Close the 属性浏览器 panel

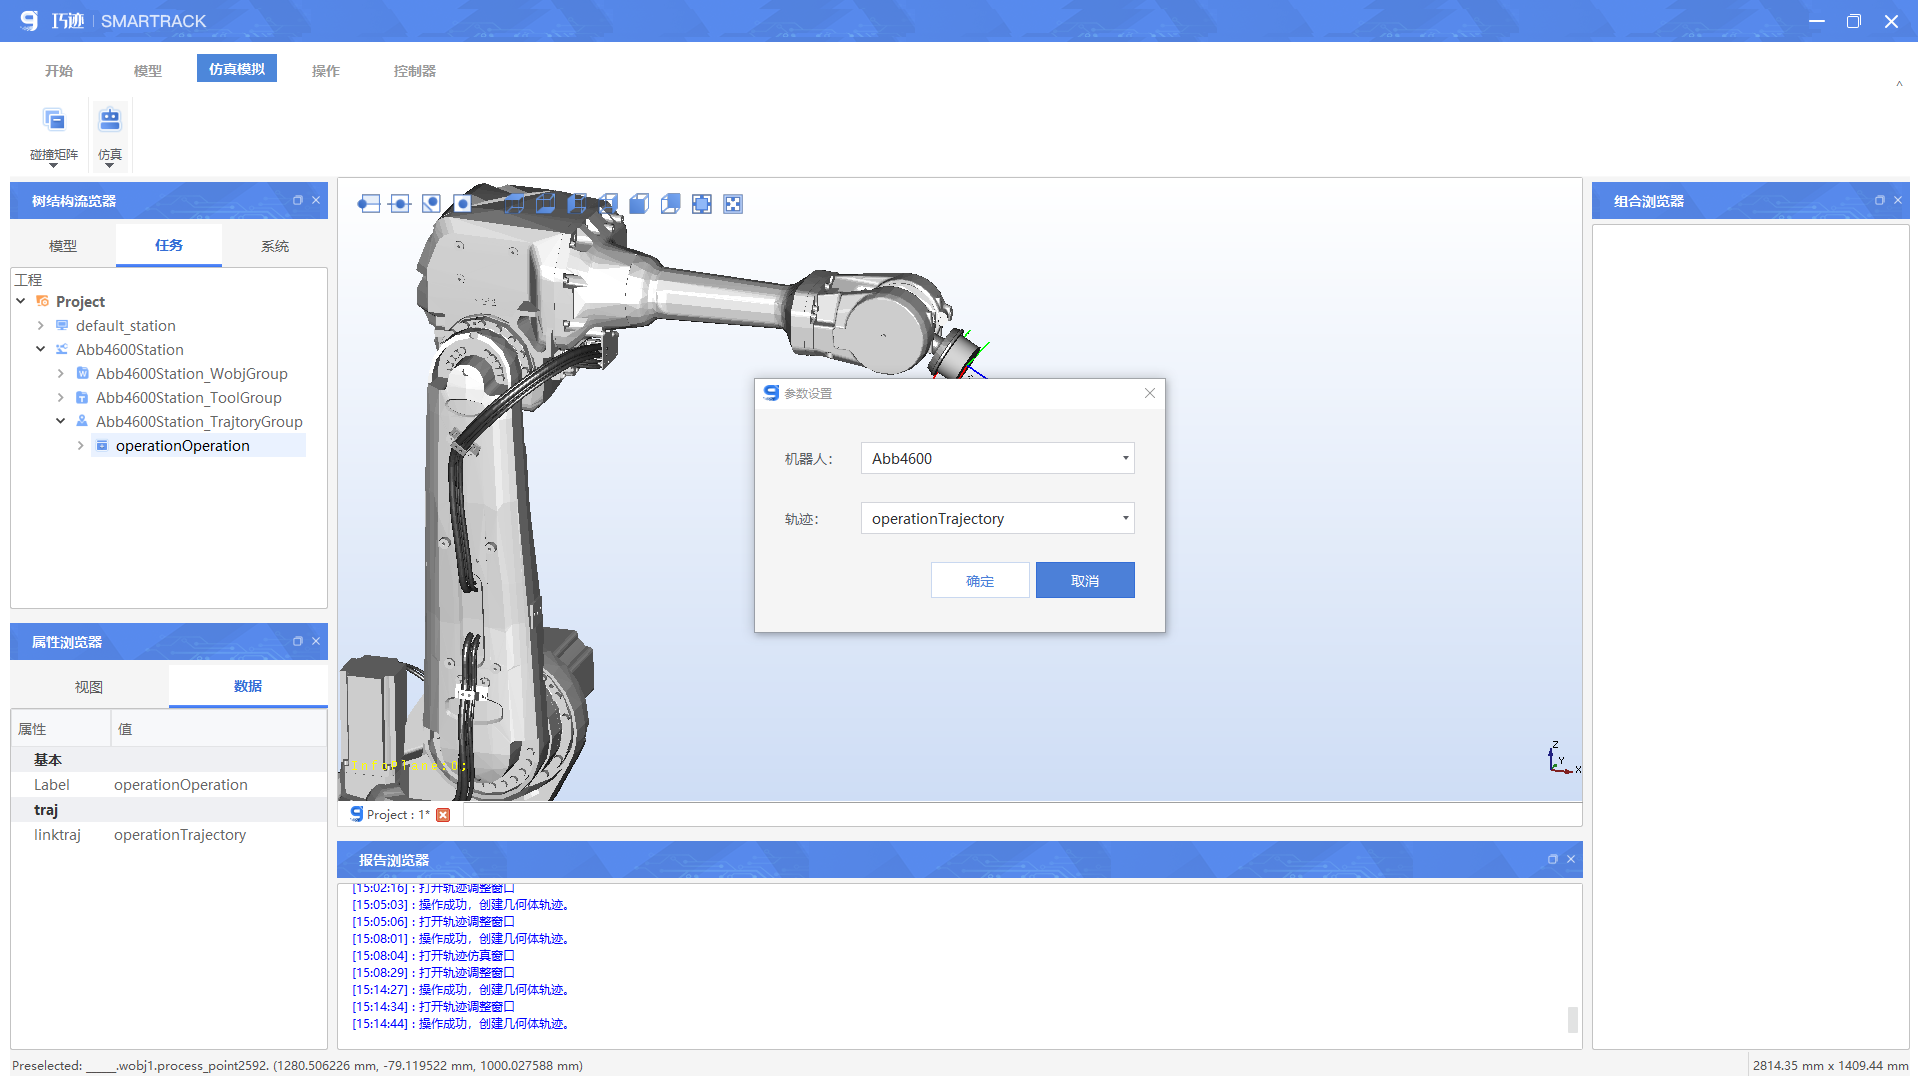pyautogui.click(x=316, y=641)
